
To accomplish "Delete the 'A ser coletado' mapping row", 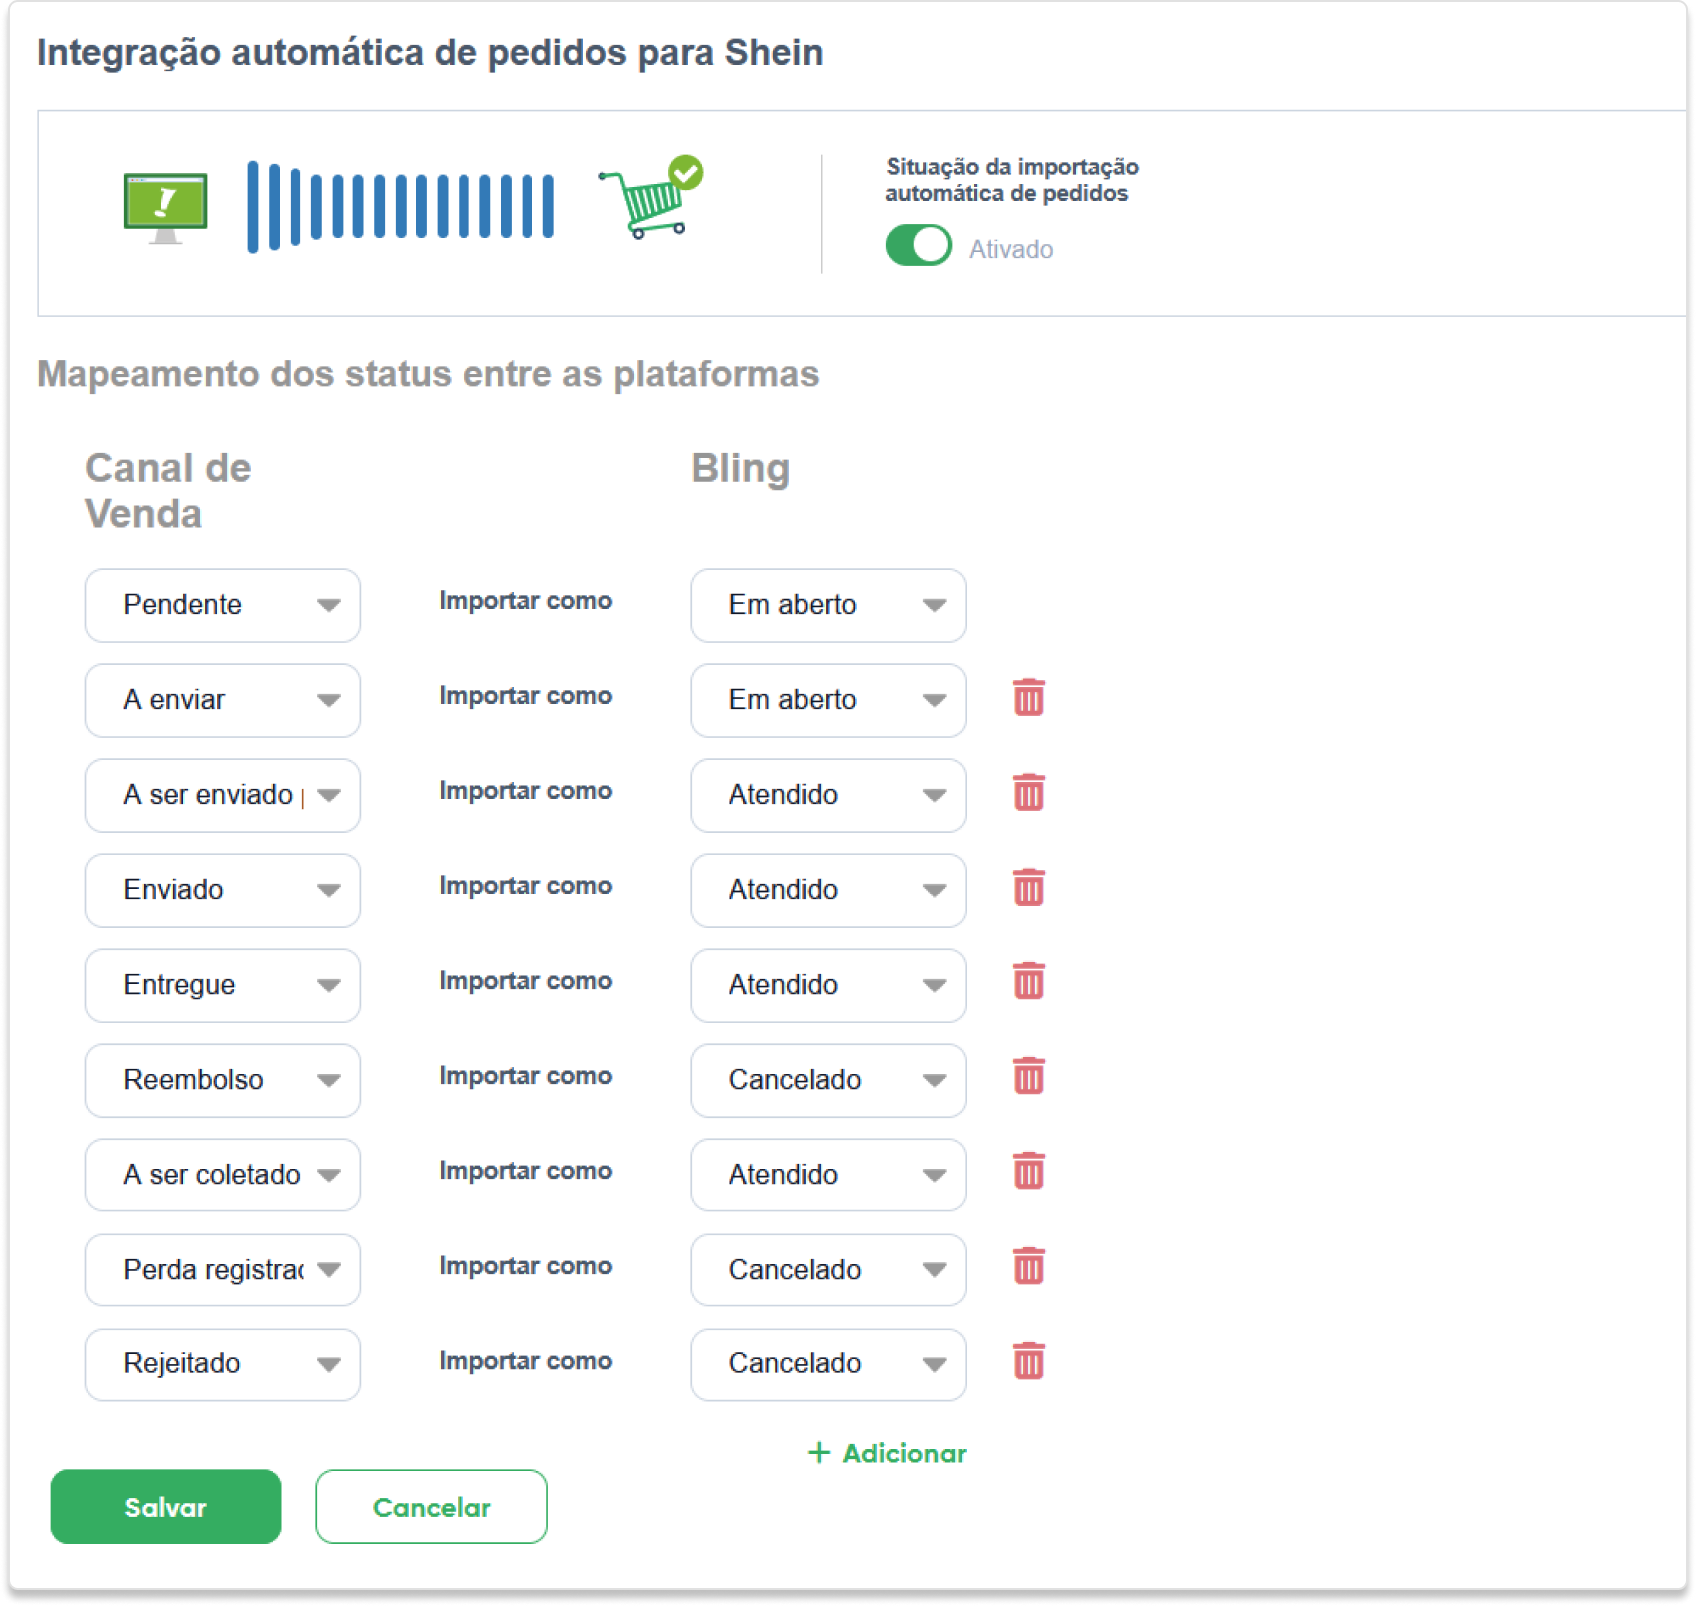I will 1028,1172.
